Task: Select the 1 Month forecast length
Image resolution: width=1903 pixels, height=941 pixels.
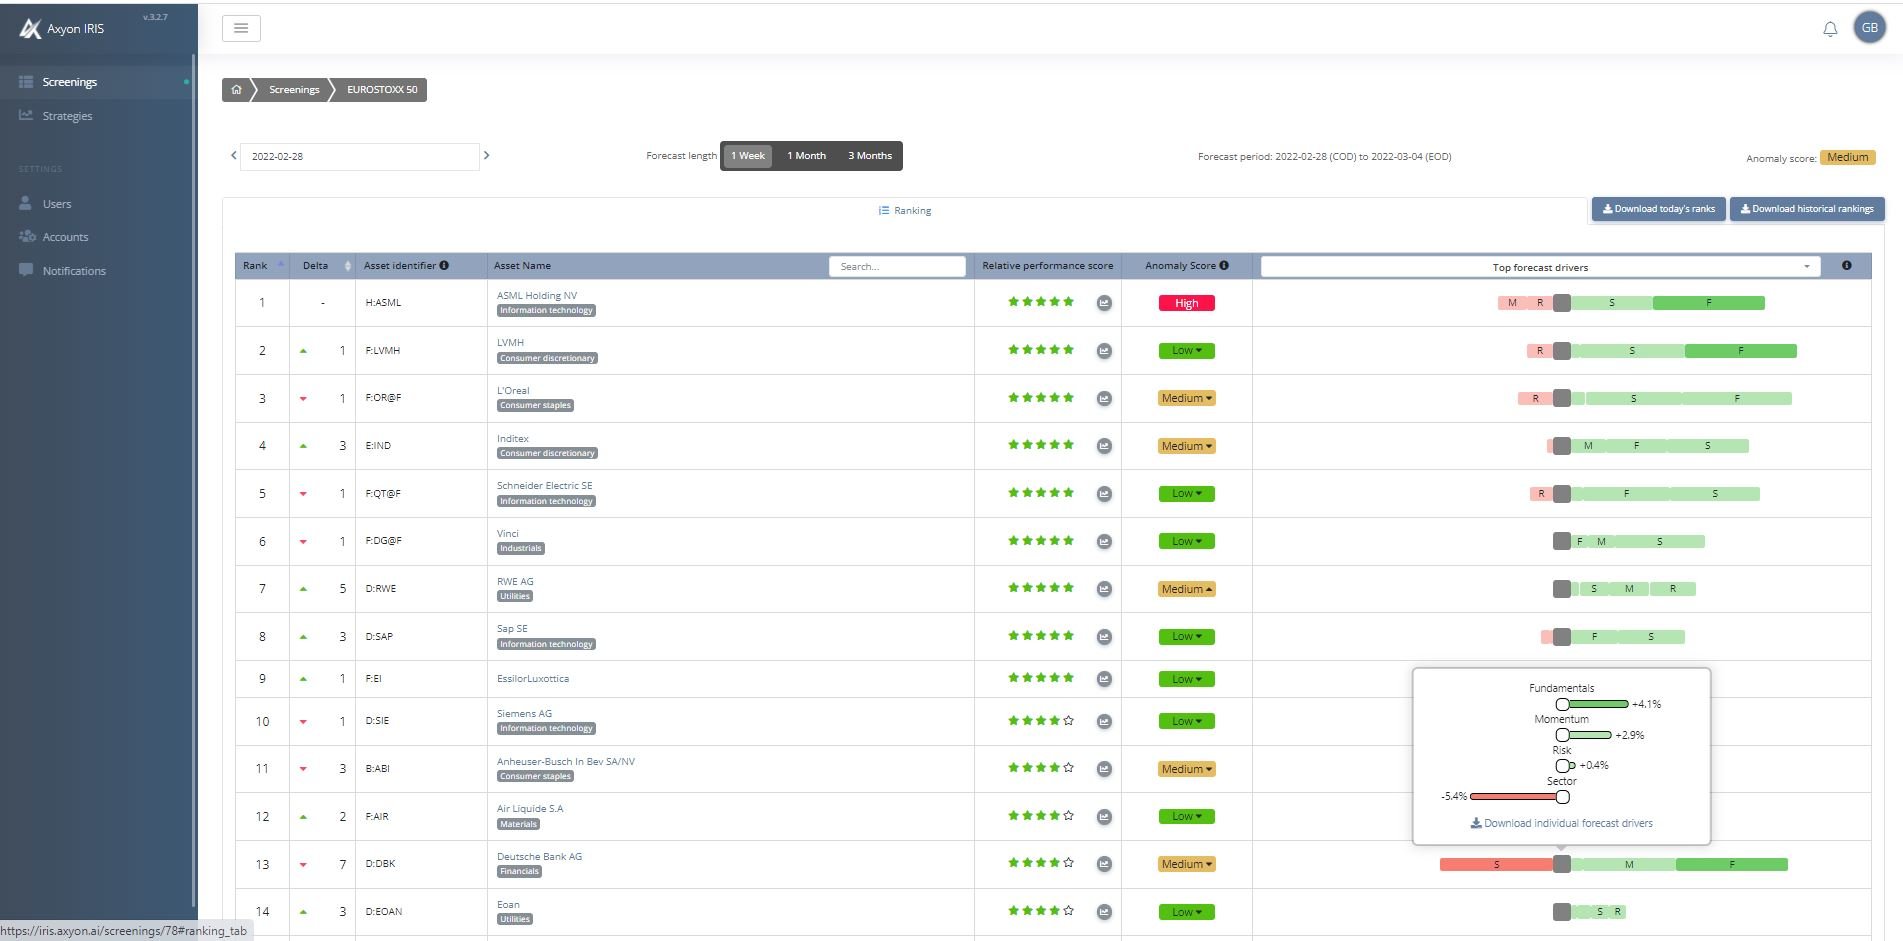Action: point(806,156)
